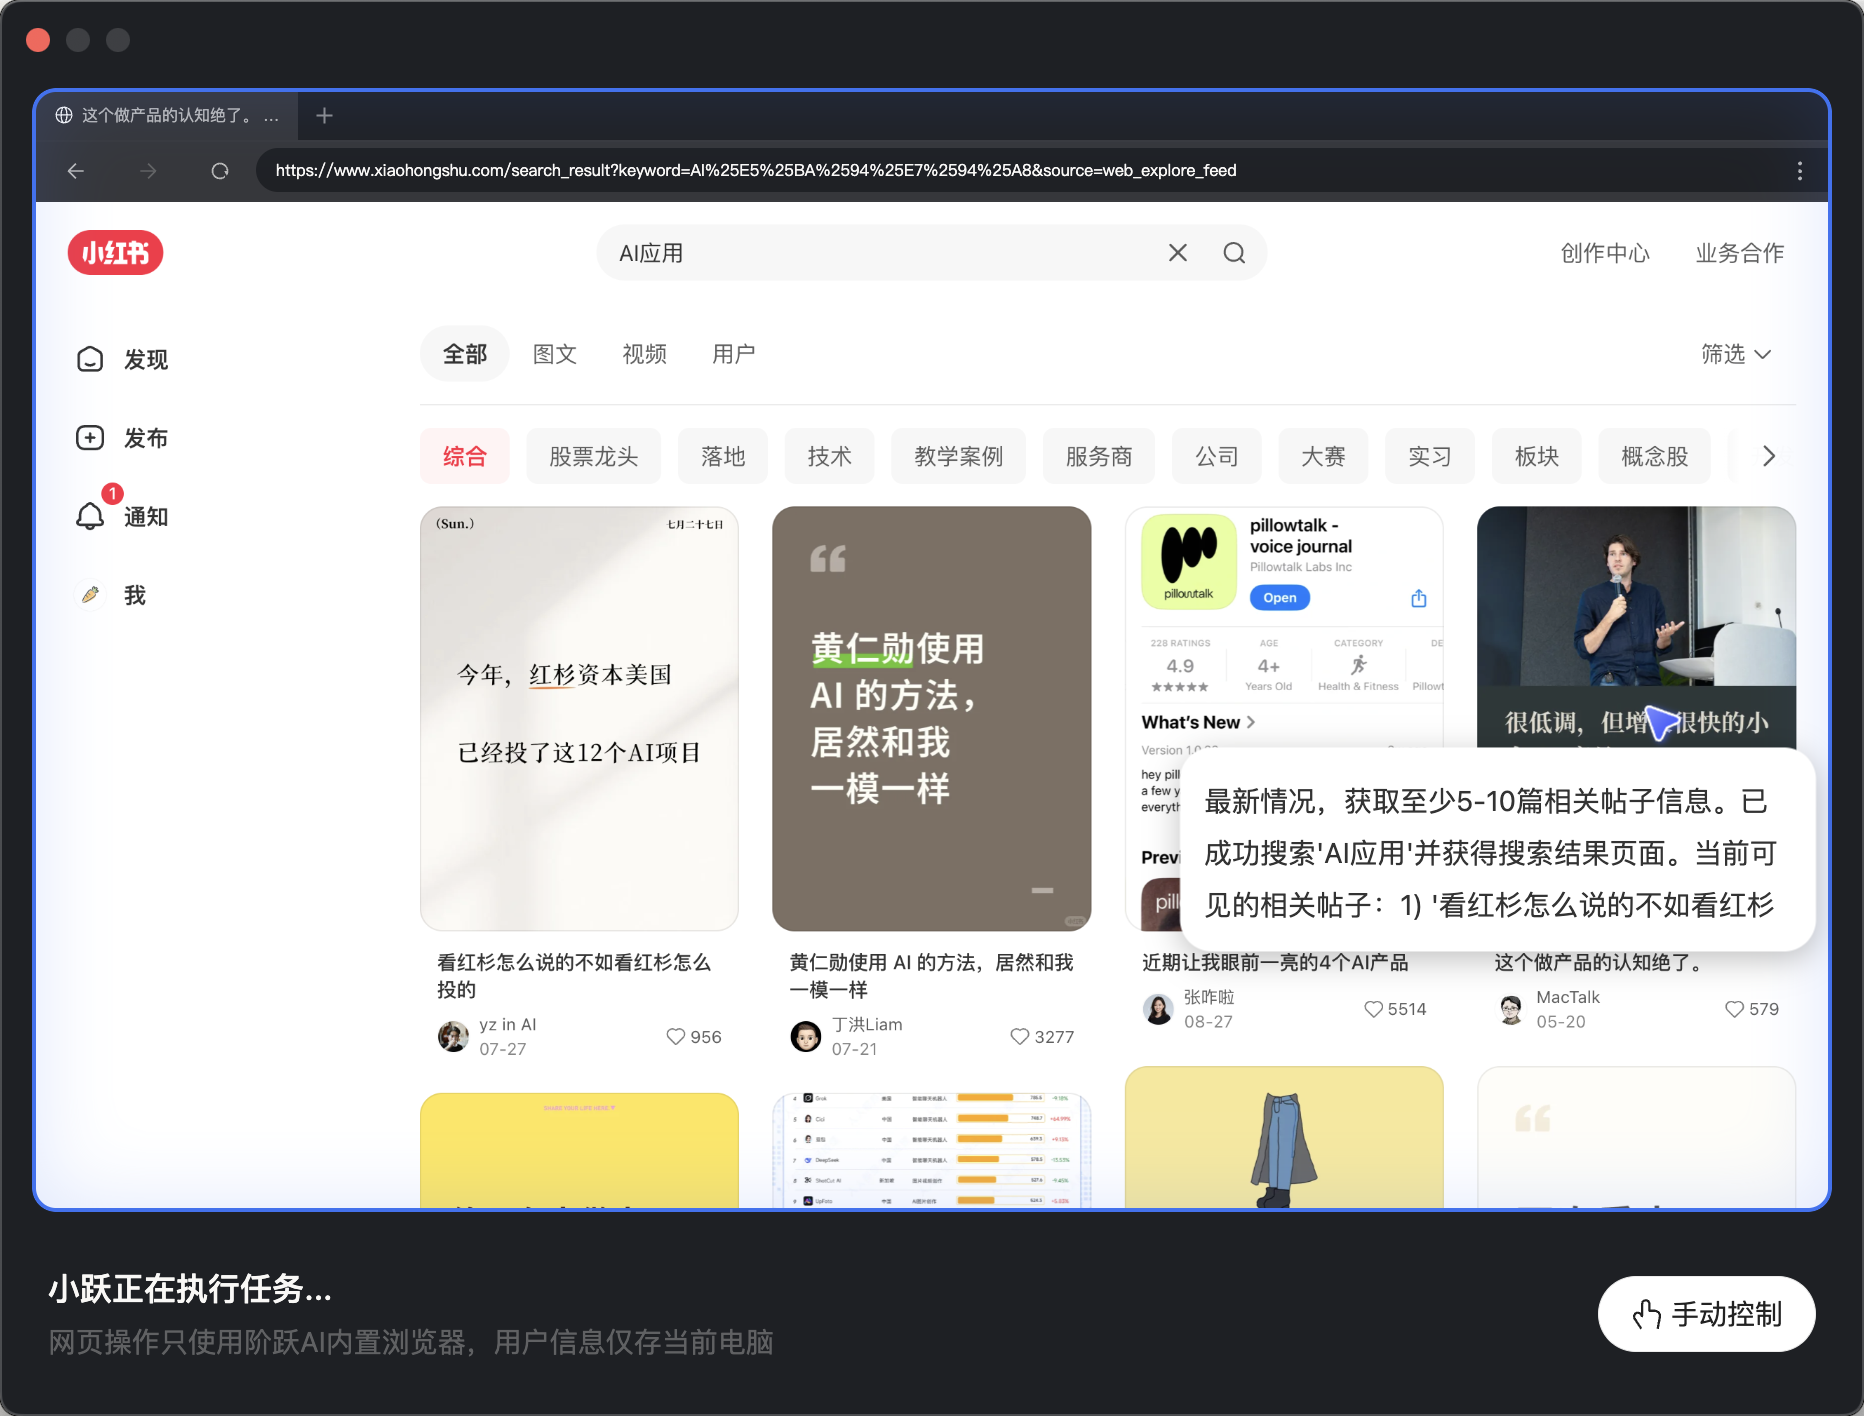This screenshot has height=1416, width=1864.
Task: Open the 创作中心 link
Action: 1605,253
